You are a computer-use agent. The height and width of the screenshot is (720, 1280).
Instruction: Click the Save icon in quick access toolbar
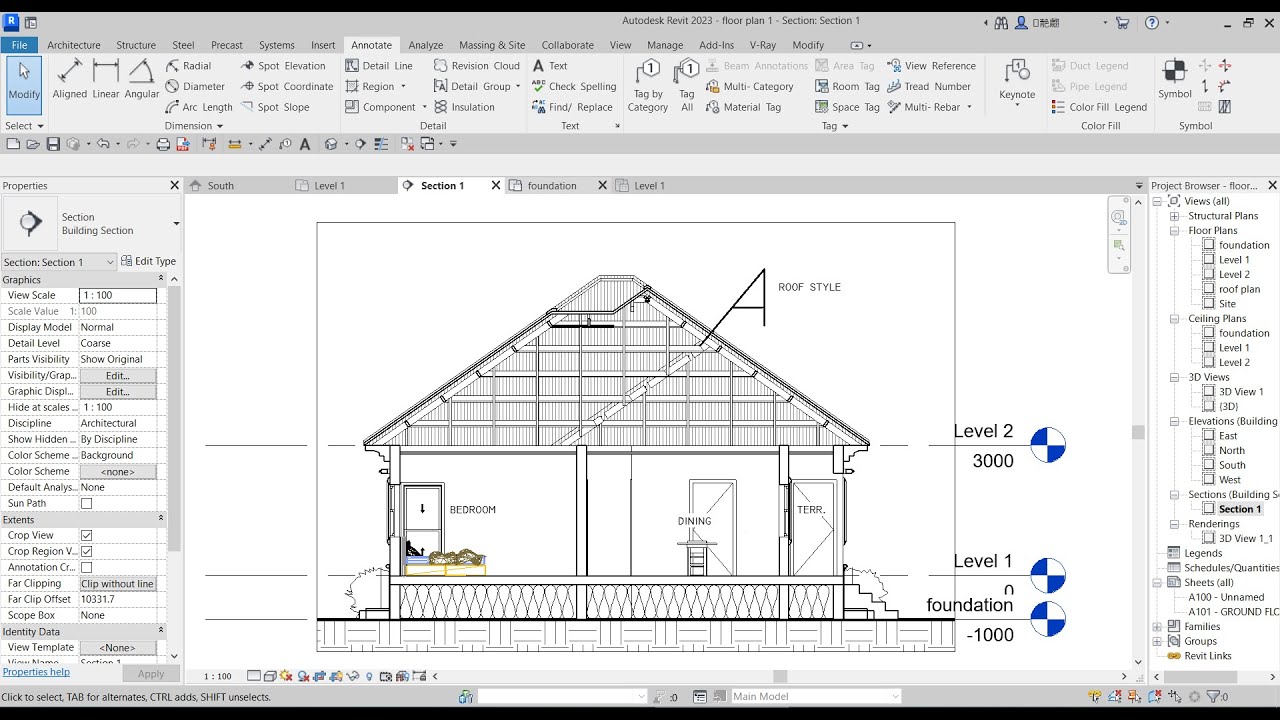point(53,144)
